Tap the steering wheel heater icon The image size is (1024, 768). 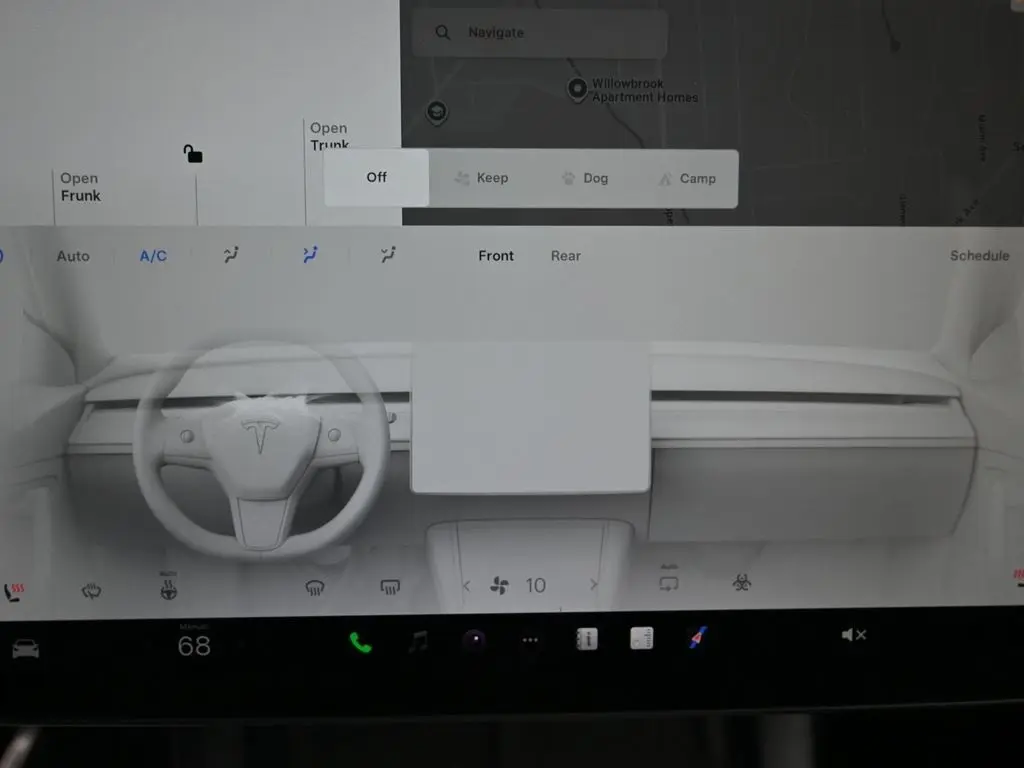169,588
